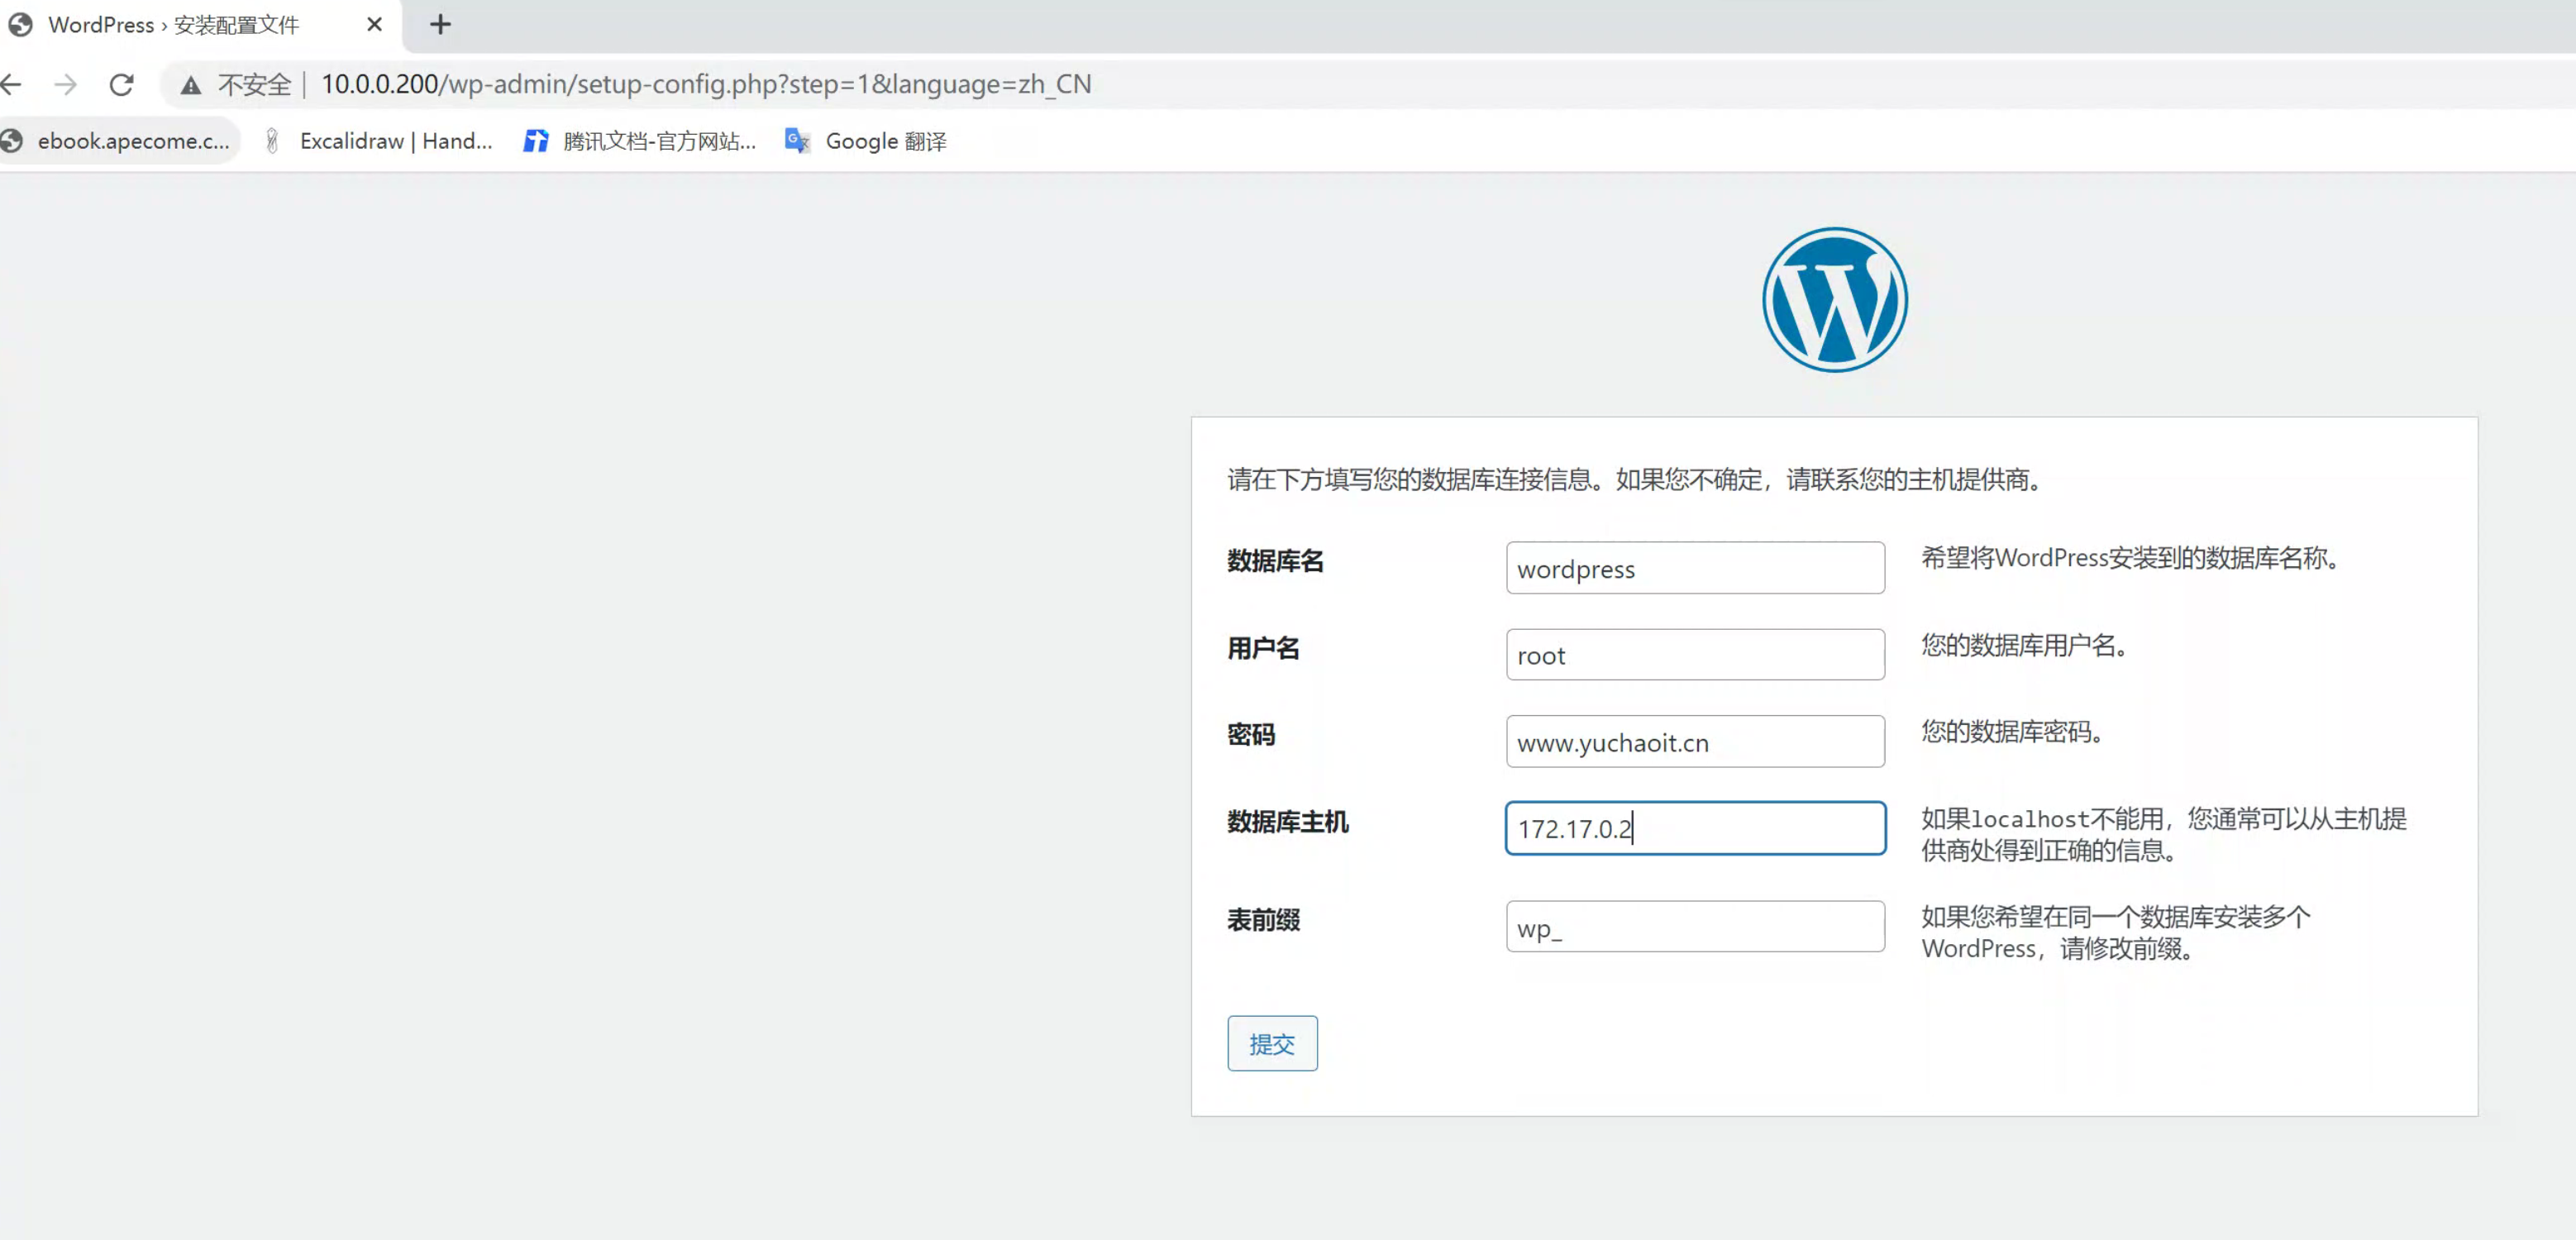The width and height of the screenshot is (2576, 1240).
Task: Open the 腾讯文档 bookmark
Action: click(x=640, y=141)
